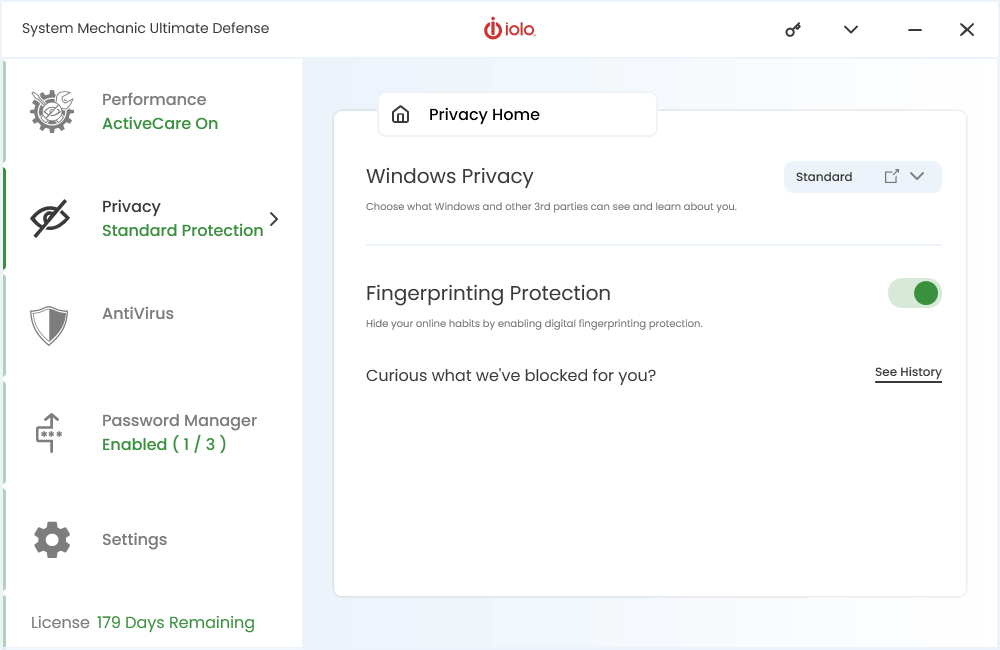Click the Privacy eye icon
The height and width of the screenshot is (650, 1000).
51,218
